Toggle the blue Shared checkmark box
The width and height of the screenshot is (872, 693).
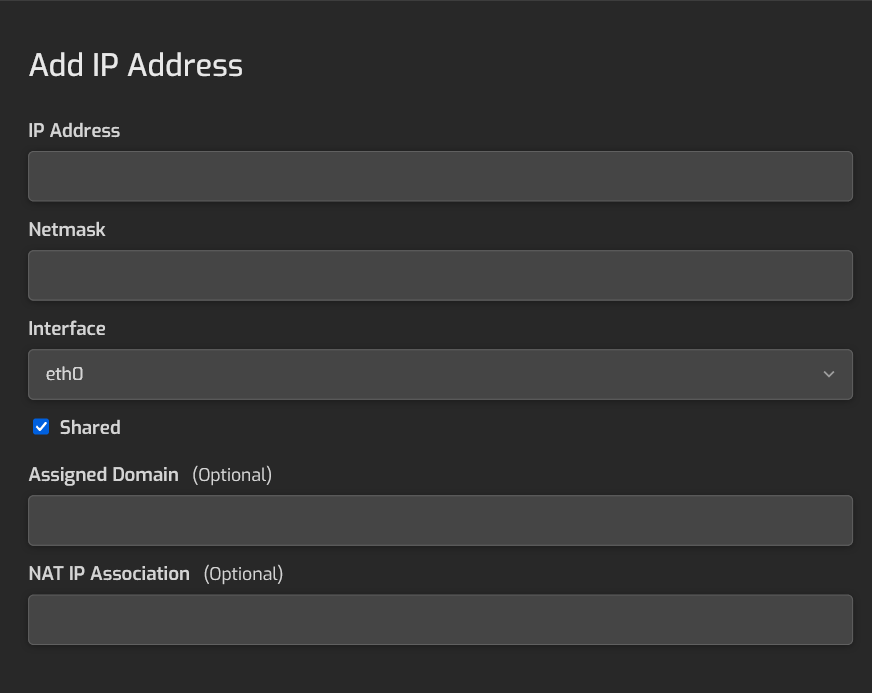pos(41,427)
